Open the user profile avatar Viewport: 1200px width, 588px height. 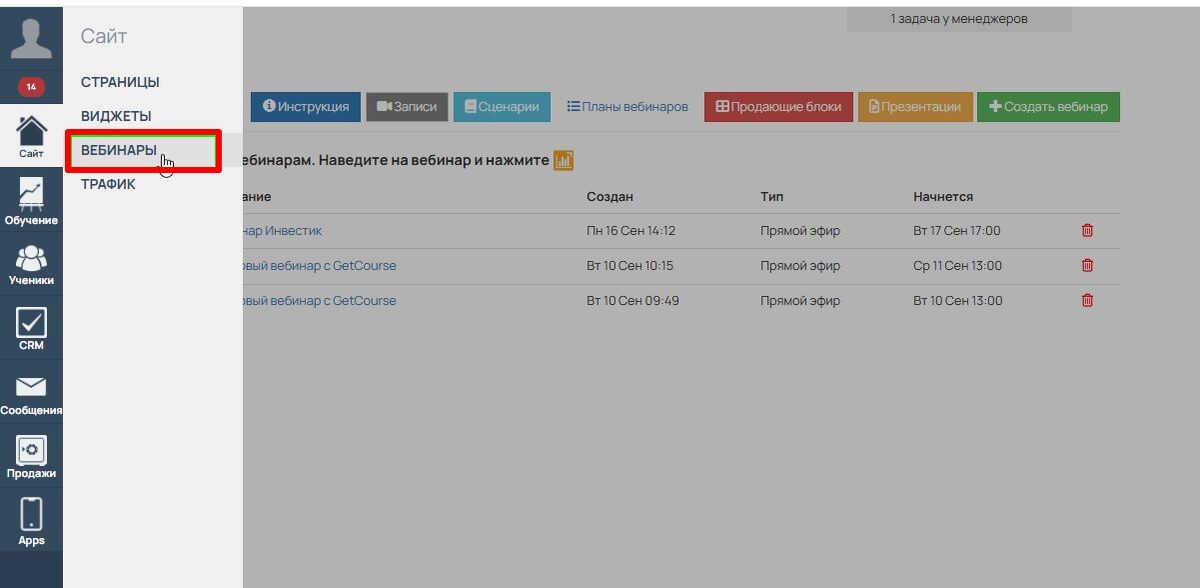(x=31, y=37)
